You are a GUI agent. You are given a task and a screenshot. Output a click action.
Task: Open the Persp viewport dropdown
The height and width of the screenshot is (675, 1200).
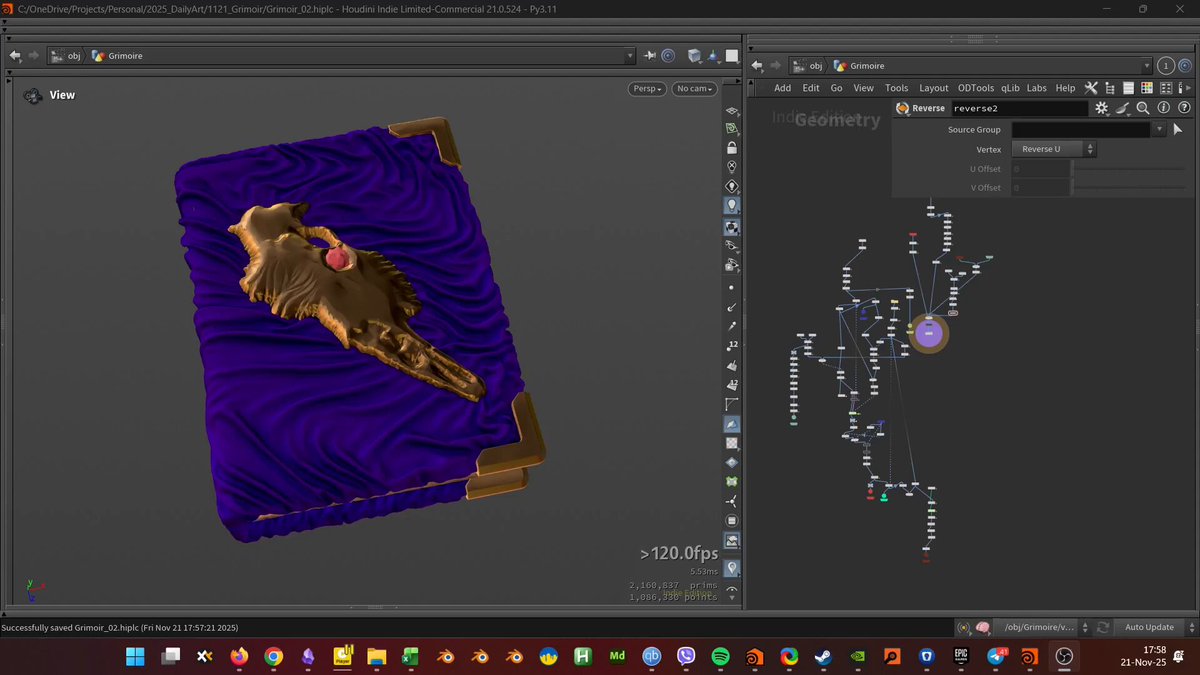coord(647,89)
